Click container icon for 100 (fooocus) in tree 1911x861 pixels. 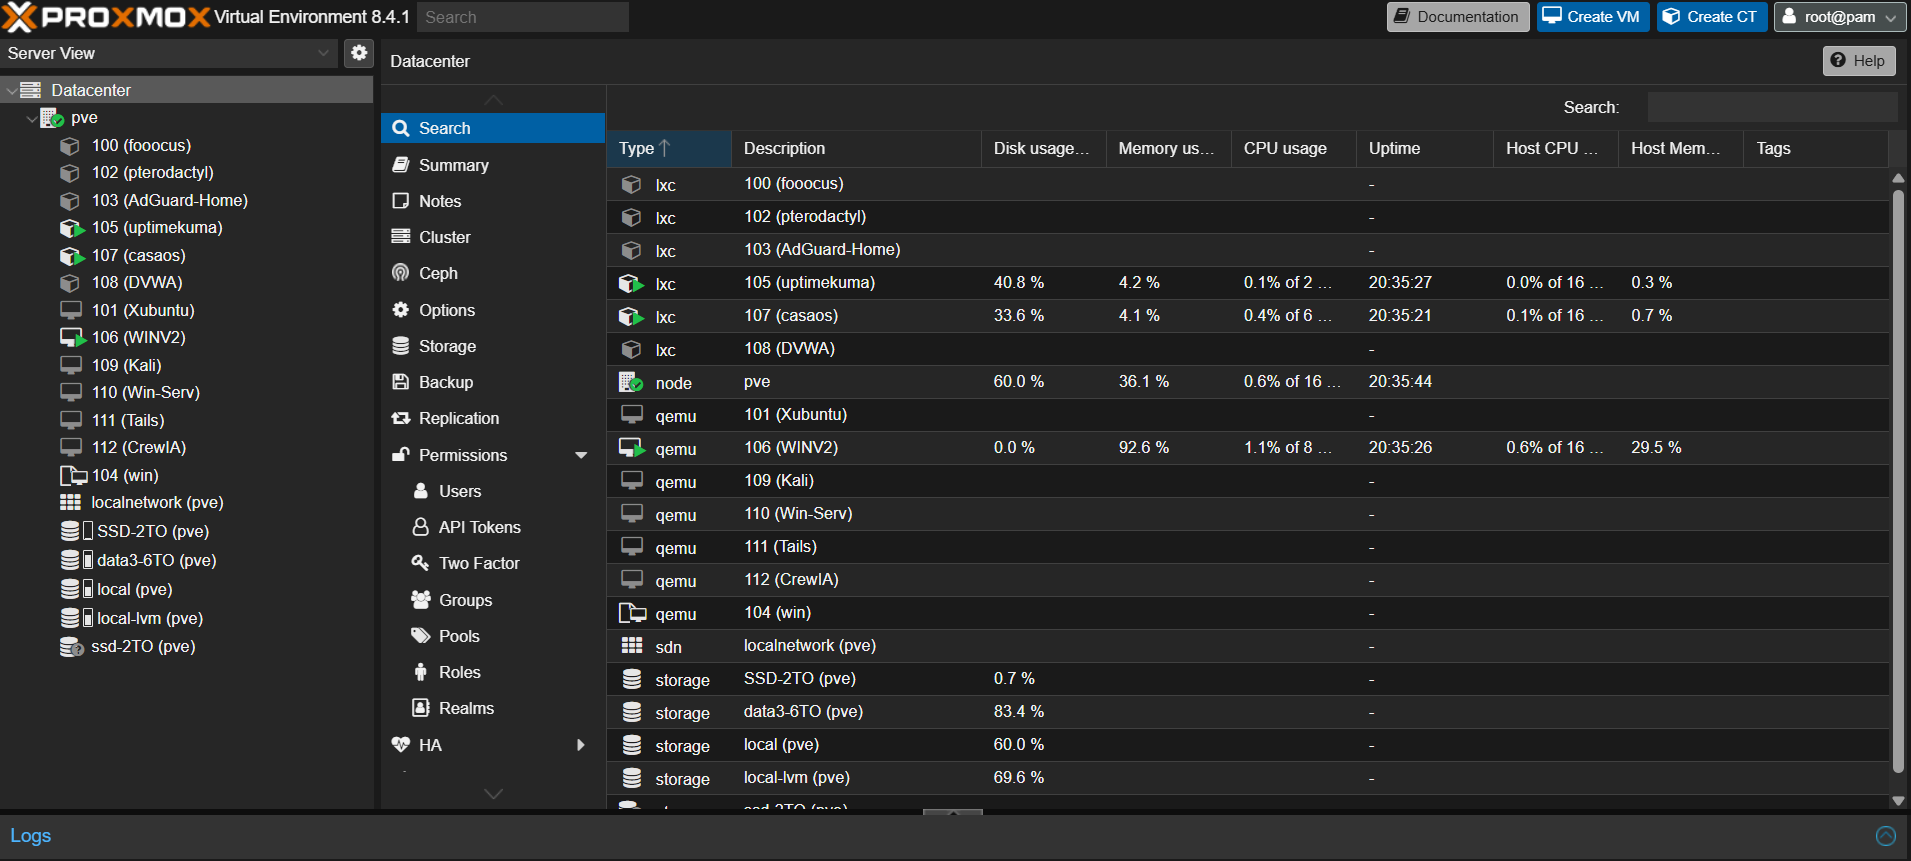(70, 146)
